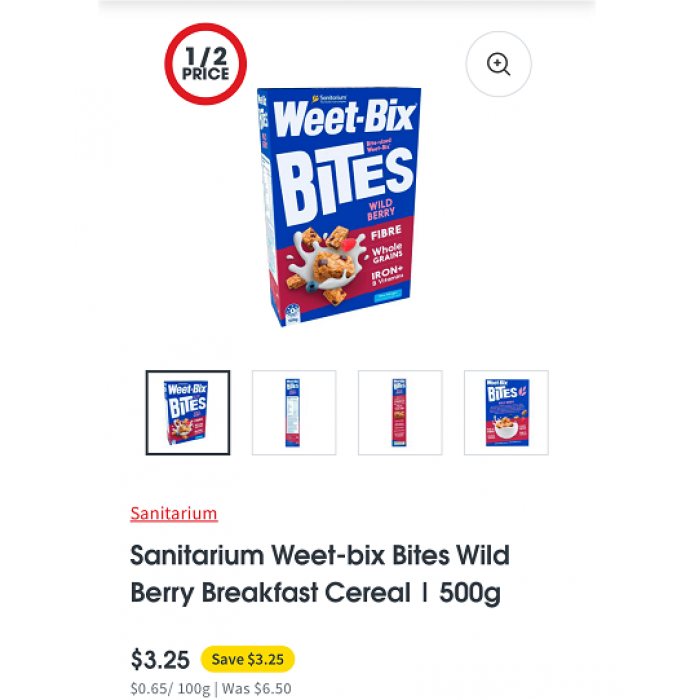The image size is (700, 700).
Task: Click the cereal and milk splash picture
Action: click(x=323, y=265)
